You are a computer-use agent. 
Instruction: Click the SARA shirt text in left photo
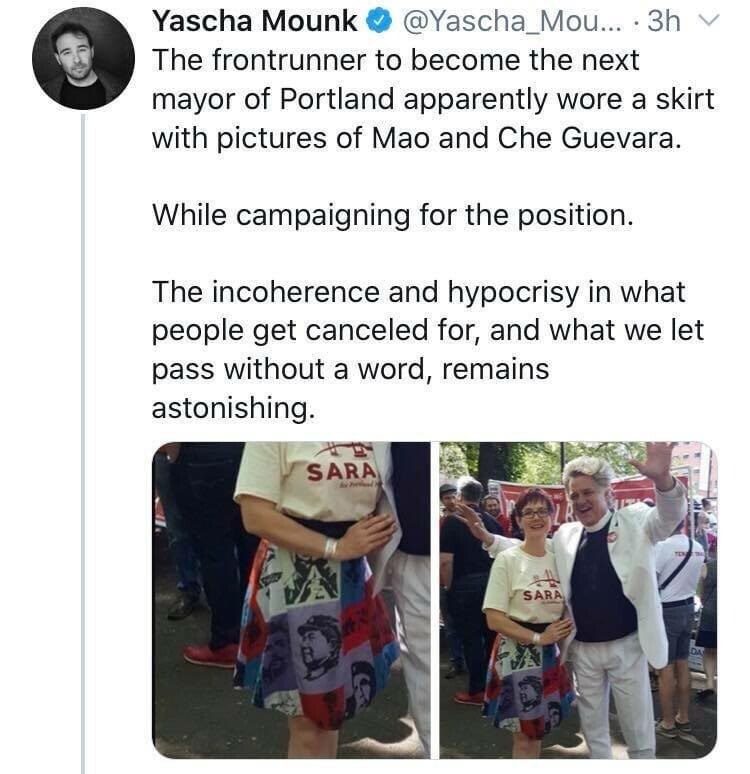click(x=341, y=470)
